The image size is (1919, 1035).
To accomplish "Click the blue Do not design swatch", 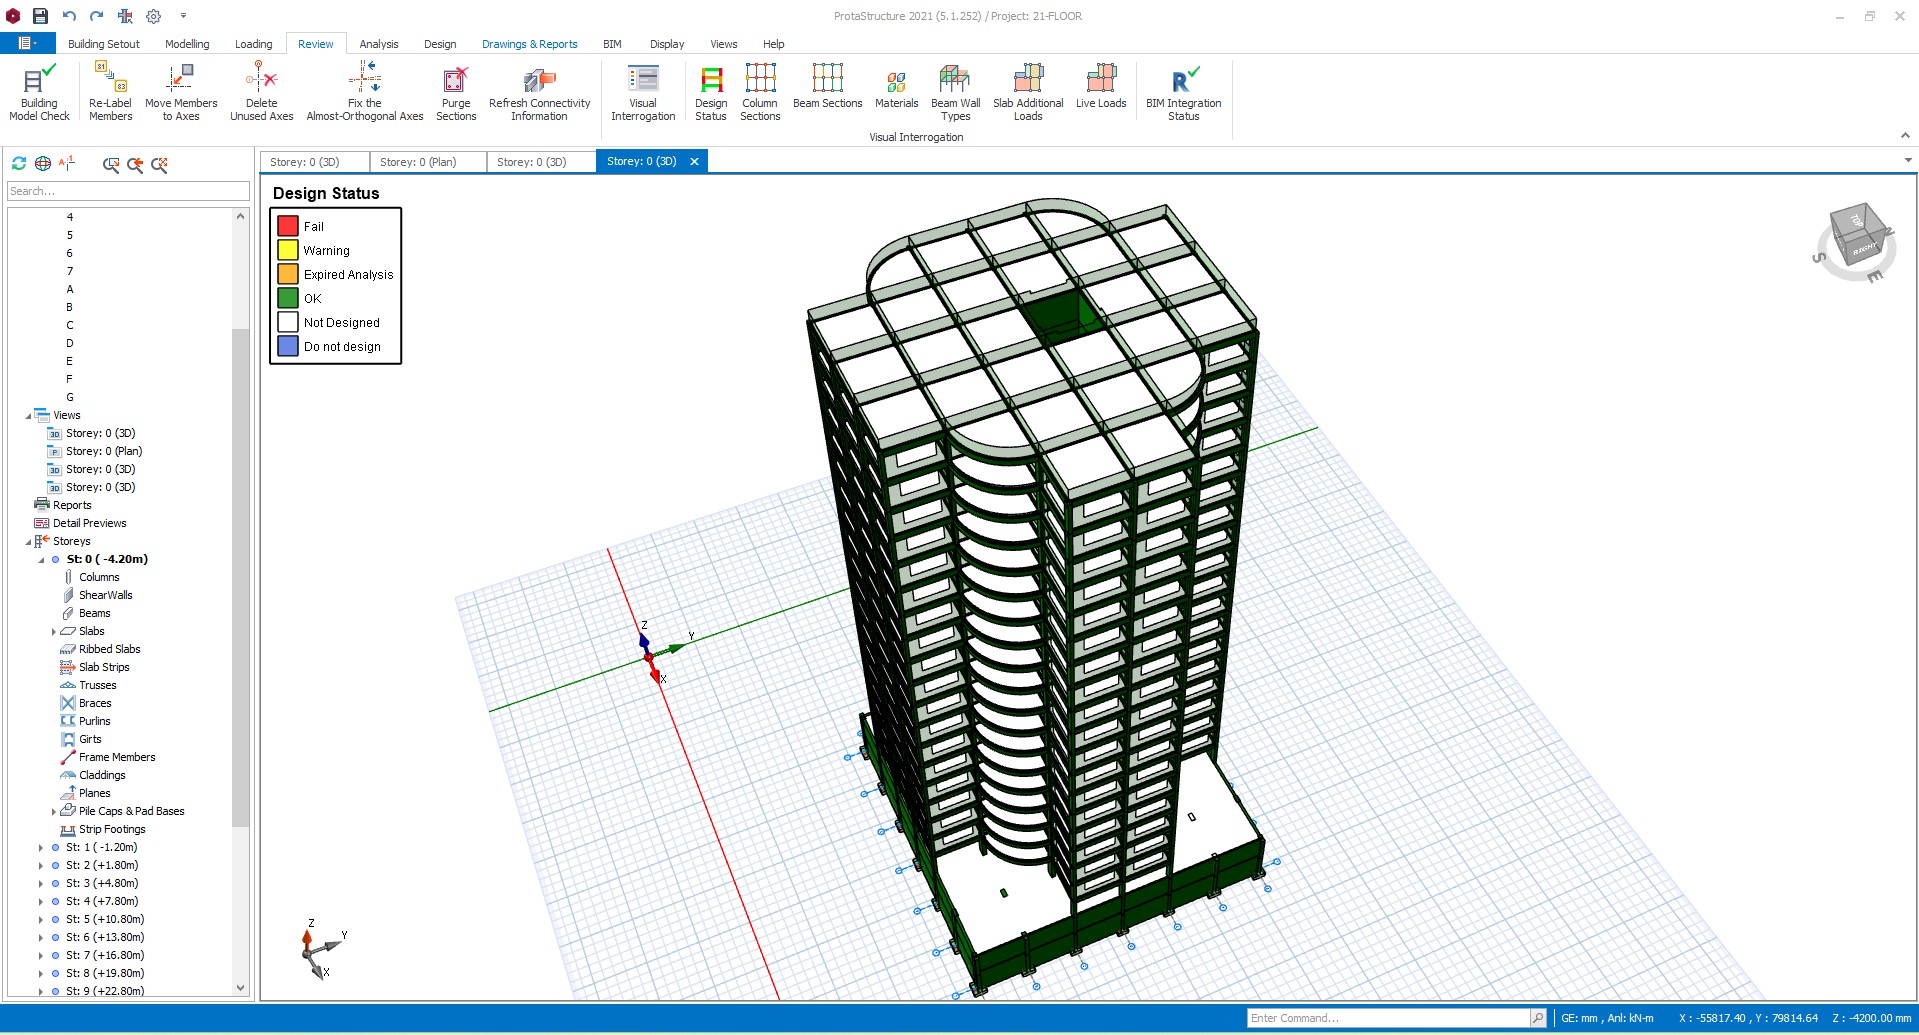I will [x=288, y=346].
